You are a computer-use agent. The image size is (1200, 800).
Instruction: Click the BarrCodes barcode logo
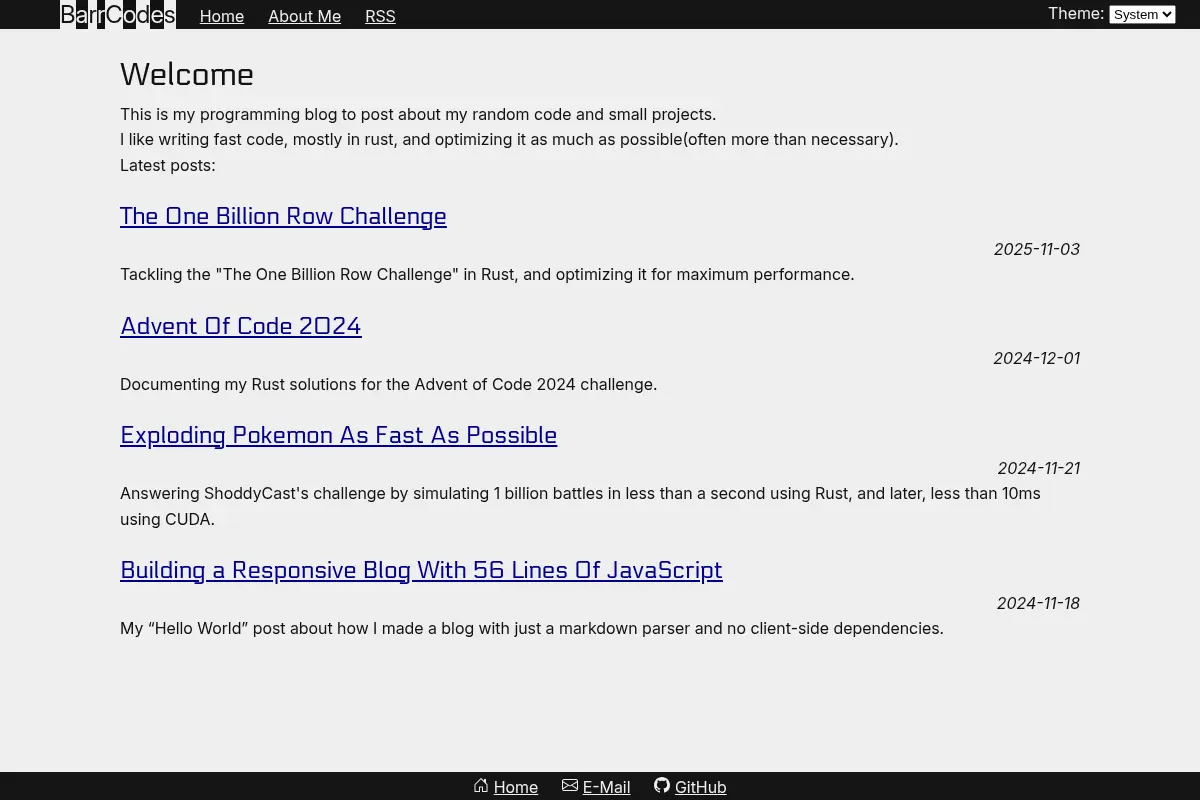pos(118,14)
